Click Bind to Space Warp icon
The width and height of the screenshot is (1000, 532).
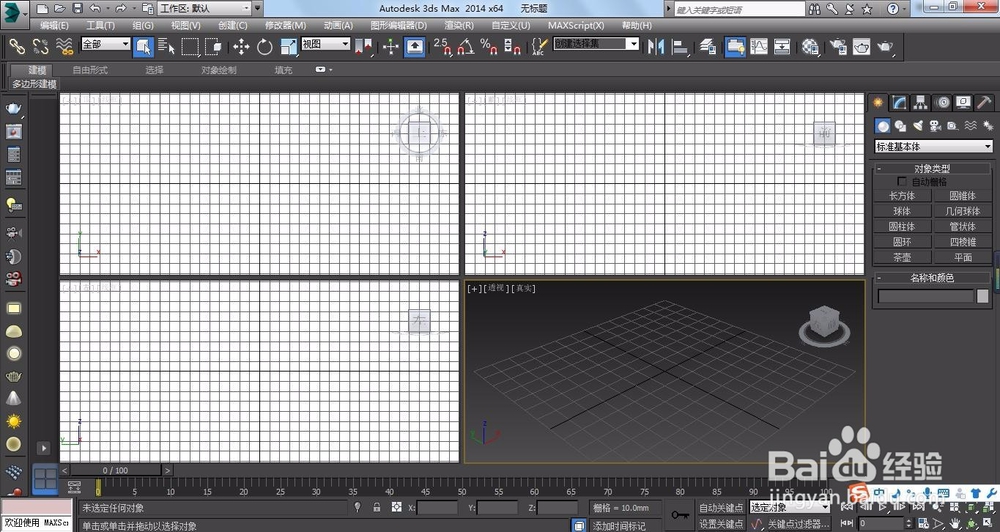[64, 46]
